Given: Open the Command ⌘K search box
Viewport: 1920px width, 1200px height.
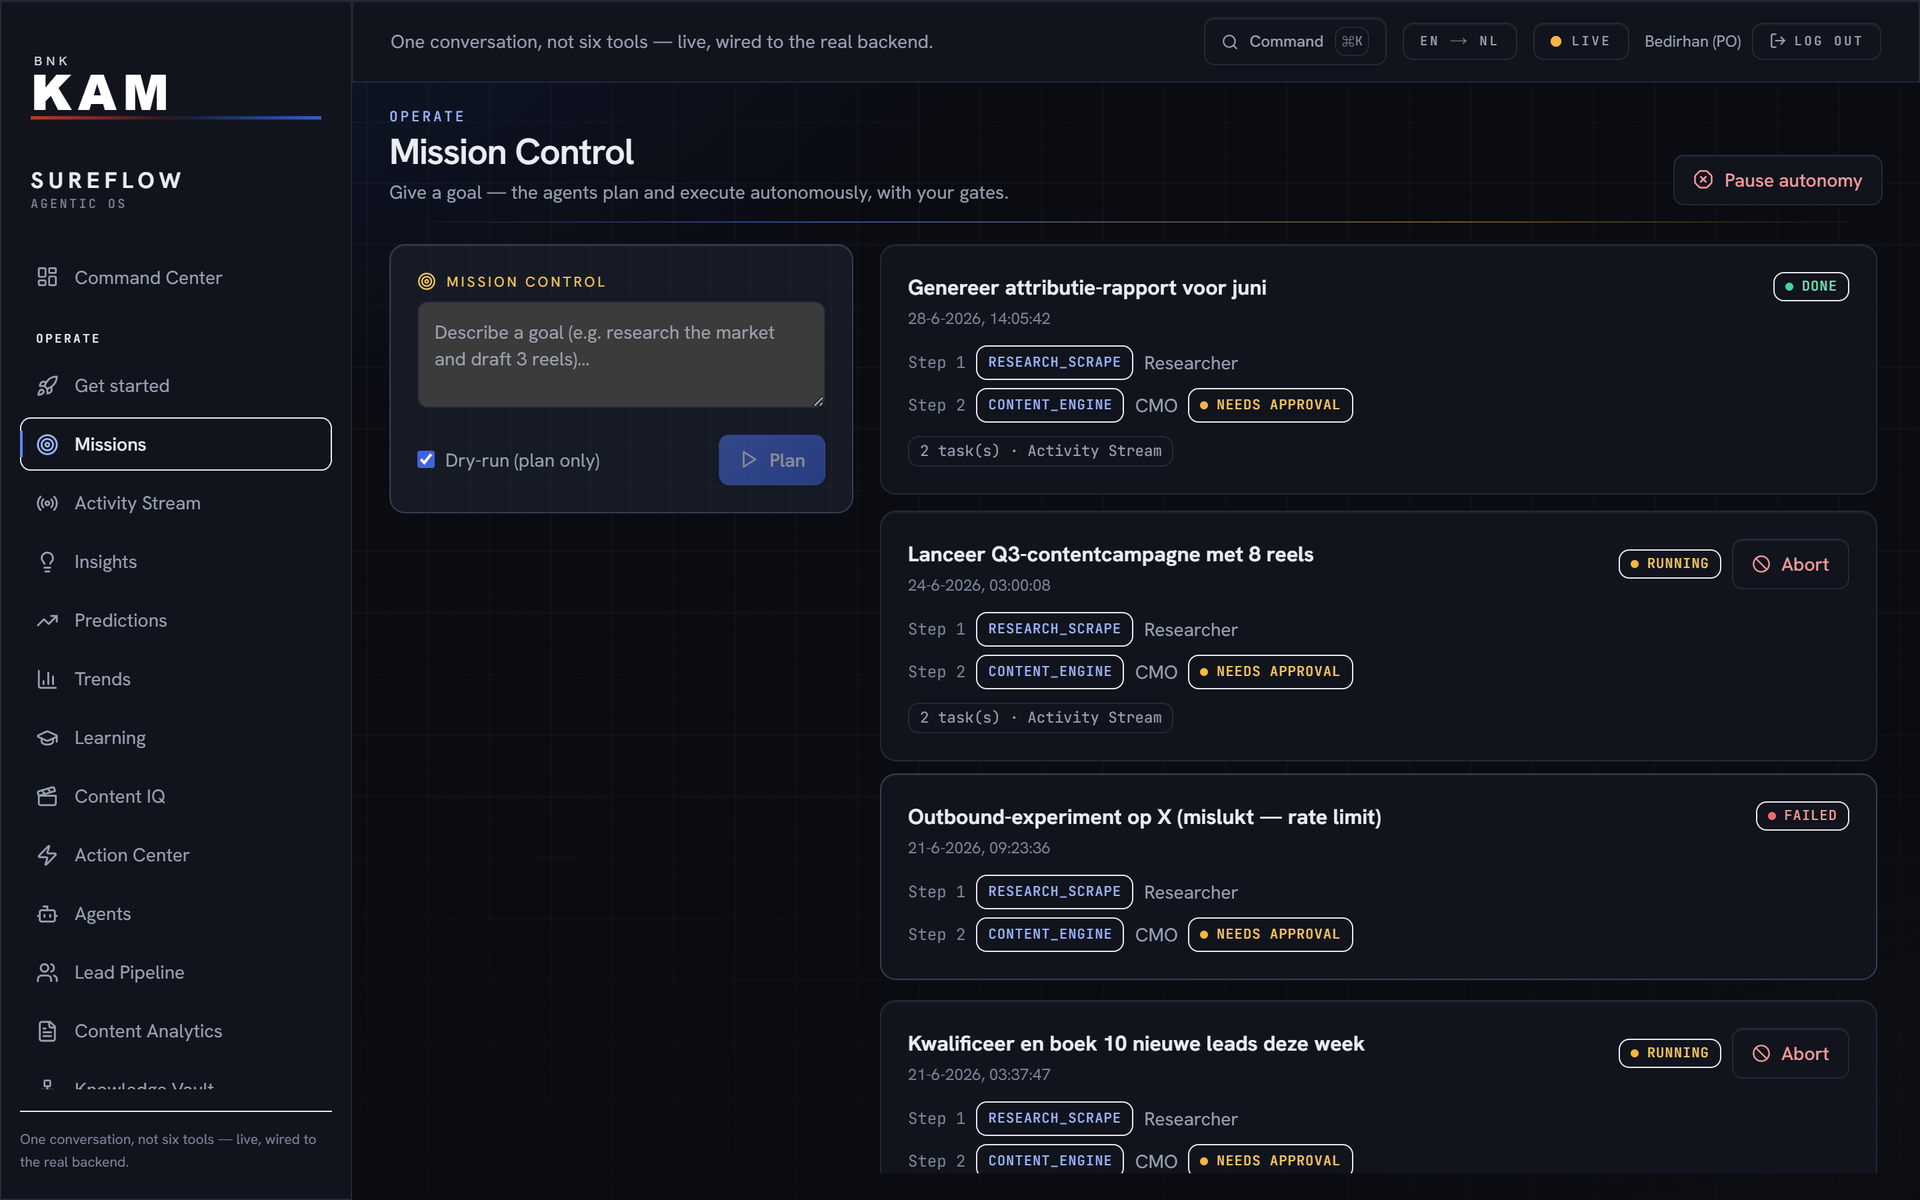Looking at the screenshot, I should 1295,41.
